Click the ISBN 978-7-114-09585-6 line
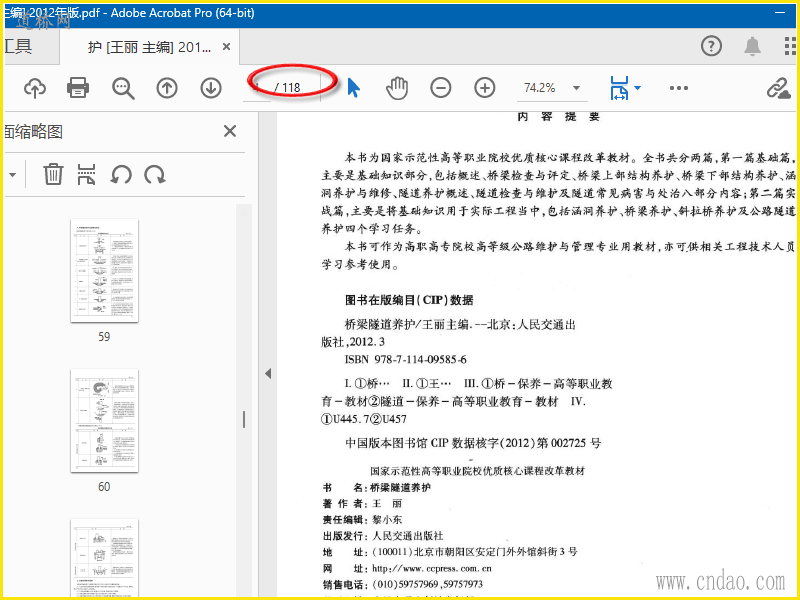 [406, 360]
